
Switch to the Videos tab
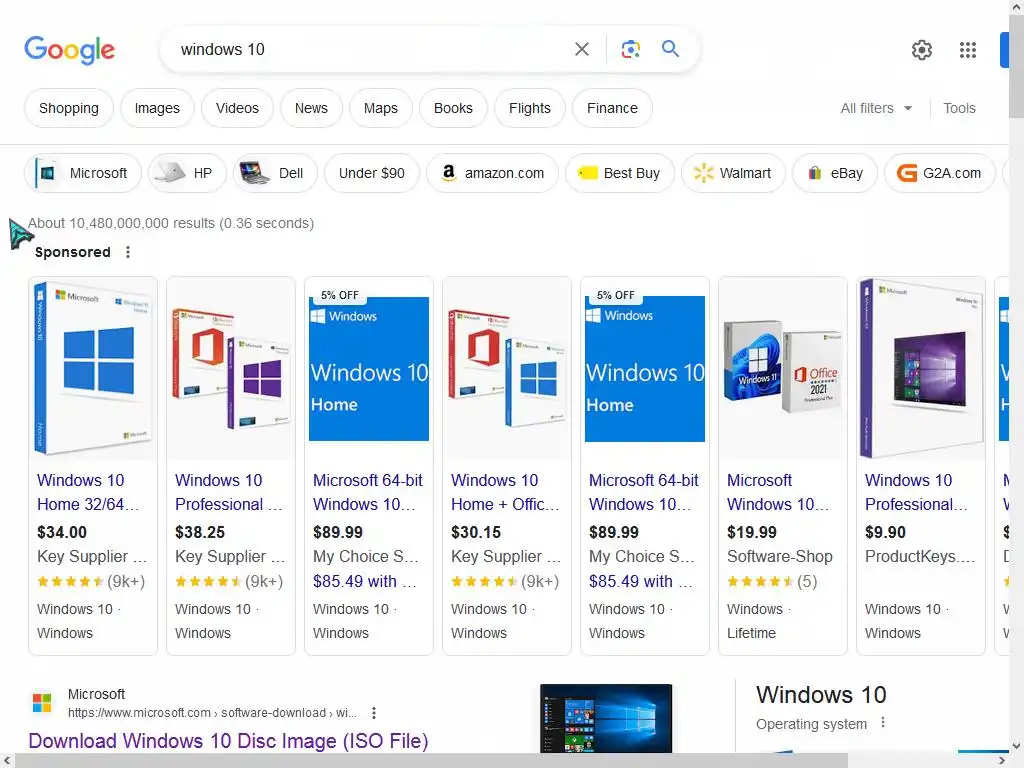pos(237,108)
